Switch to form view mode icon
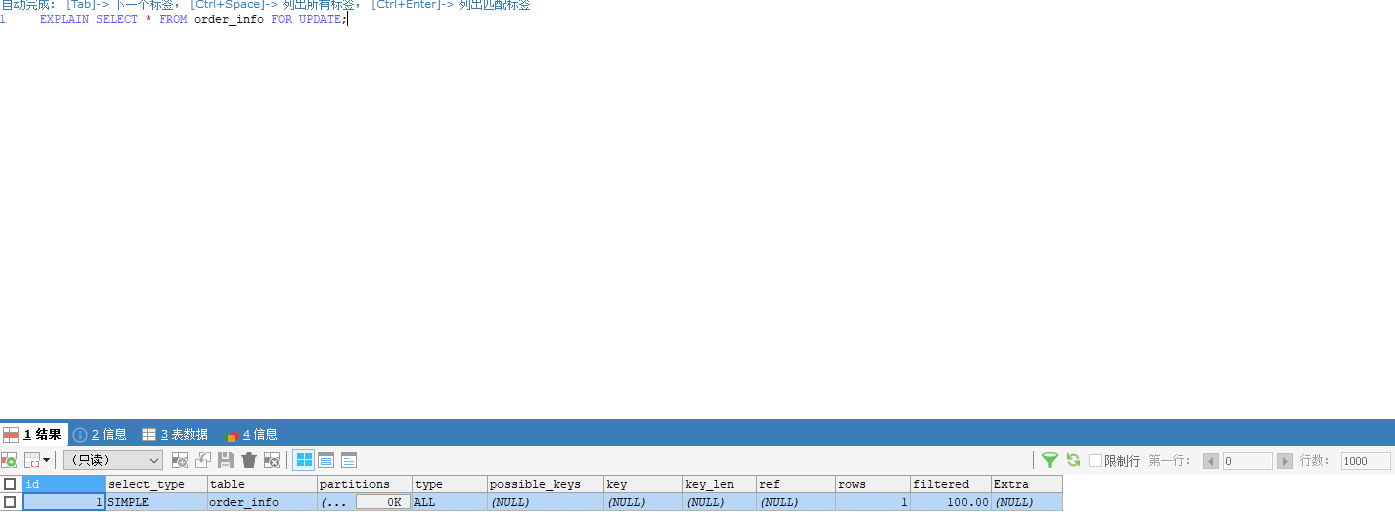This screenshot has width=1395, height=512. click(x=326, y=460)
